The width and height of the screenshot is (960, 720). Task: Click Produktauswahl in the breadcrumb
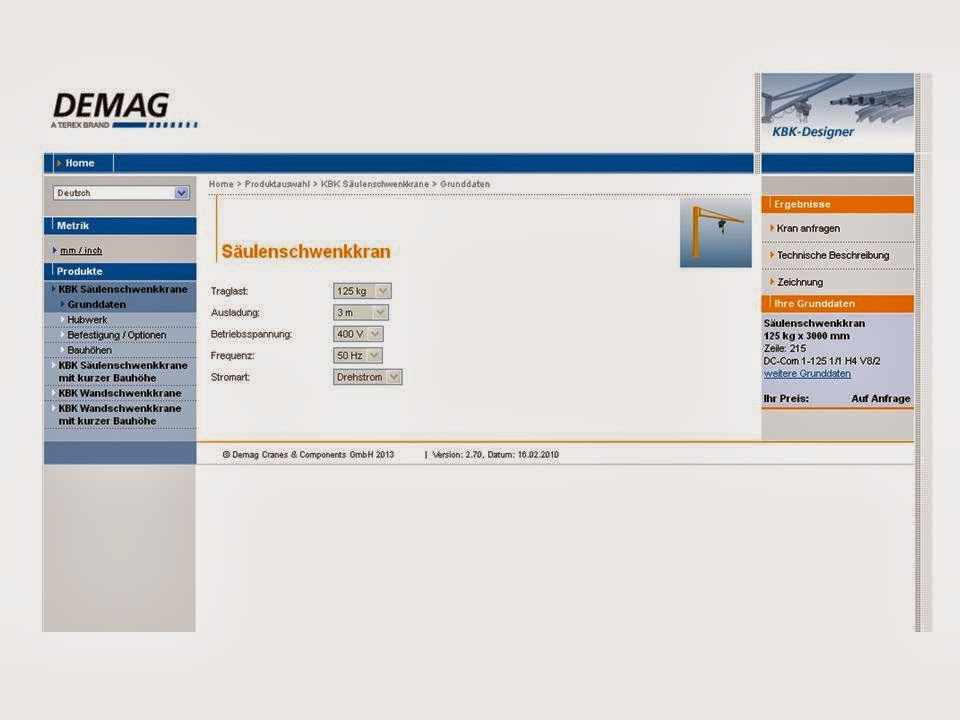[x=277, y=184]
